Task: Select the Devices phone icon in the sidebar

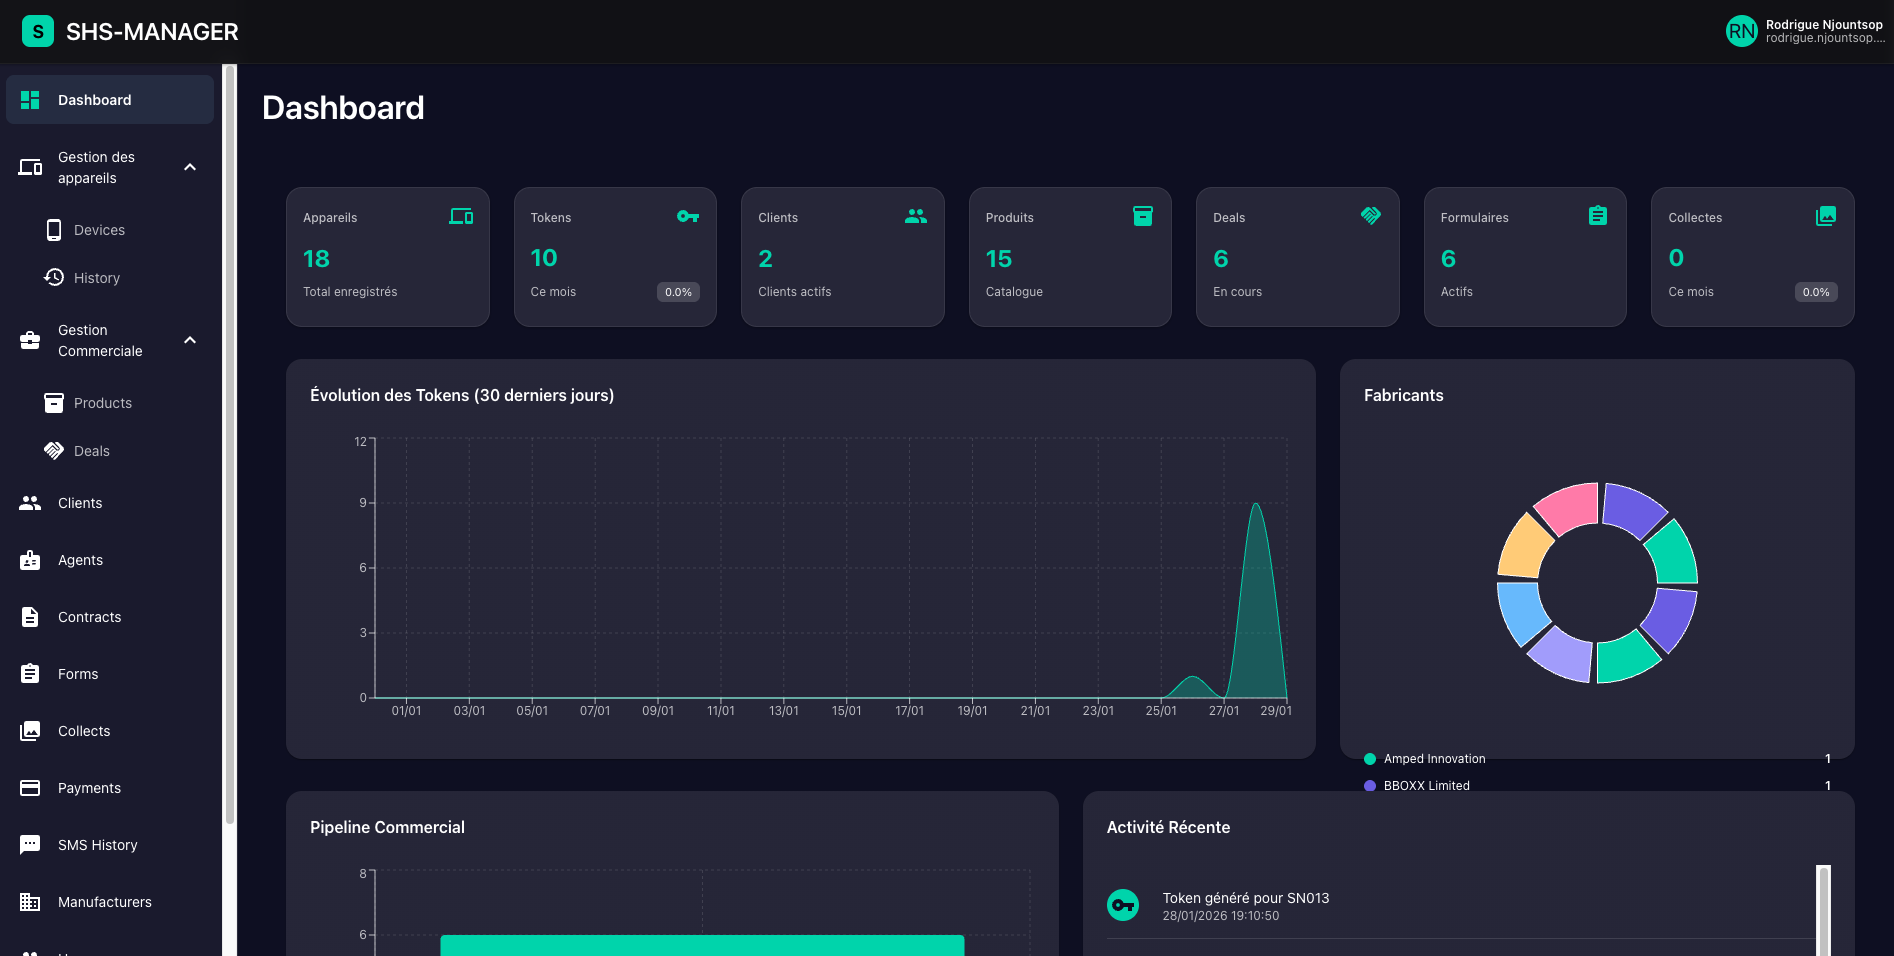Action: tap(52, 229)
